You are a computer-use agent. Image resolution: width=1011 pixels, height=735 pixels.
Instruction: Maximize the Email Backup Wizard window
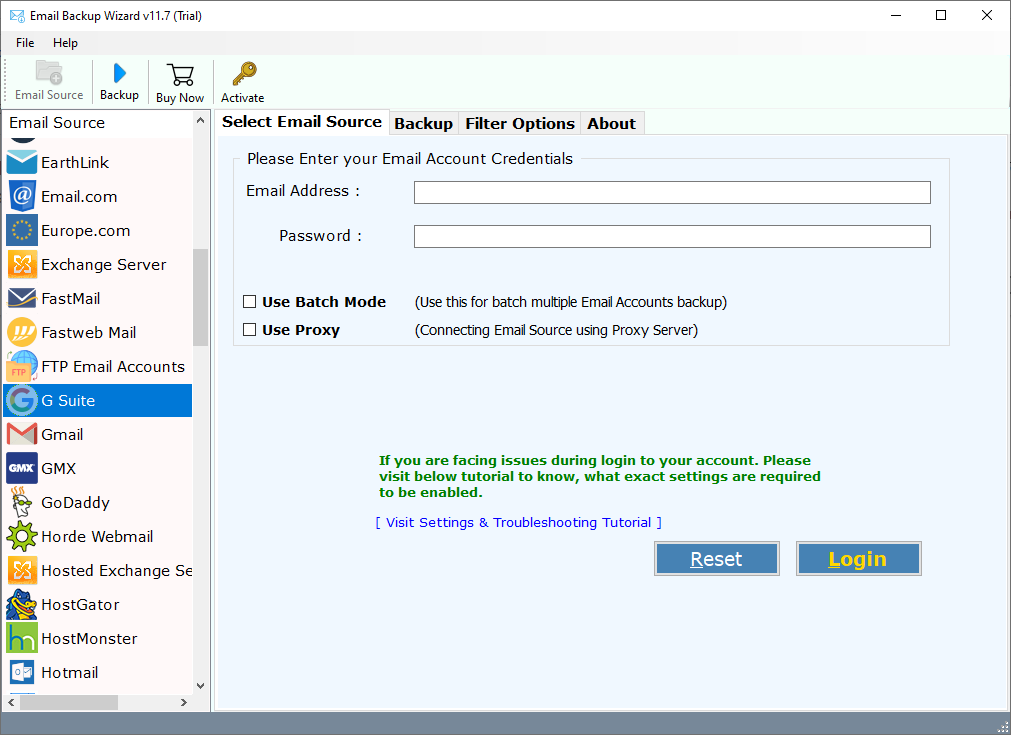(941, 15)
